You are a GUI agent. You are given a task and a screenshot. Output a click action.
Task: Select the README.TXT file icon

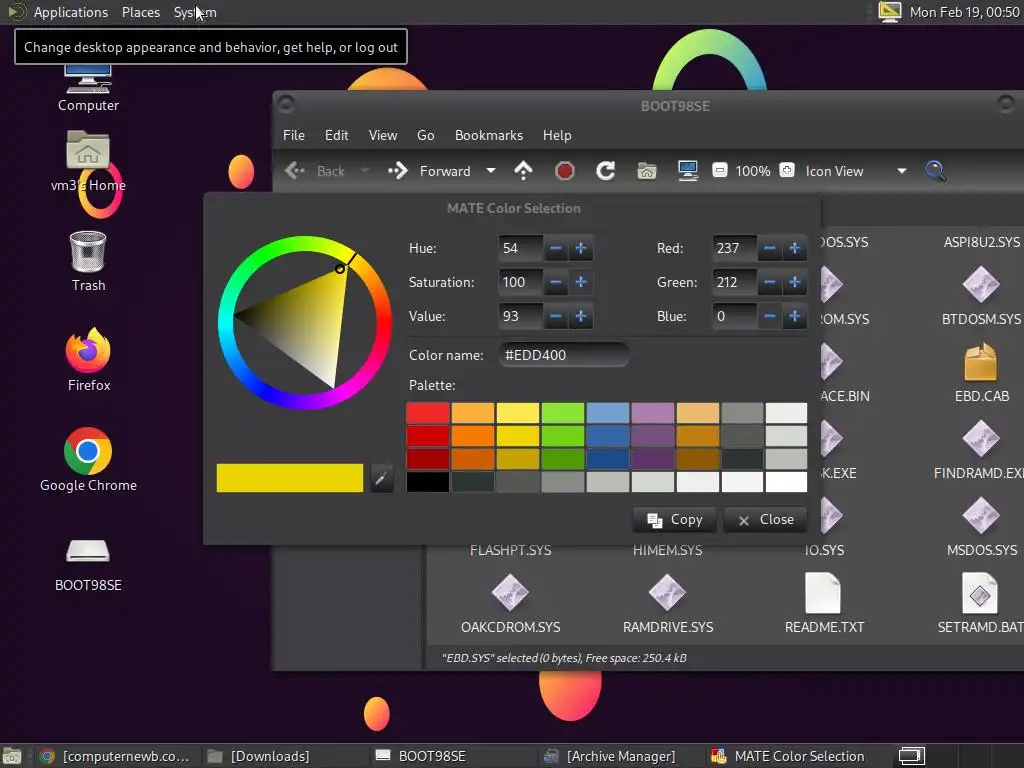click(823, 594)
